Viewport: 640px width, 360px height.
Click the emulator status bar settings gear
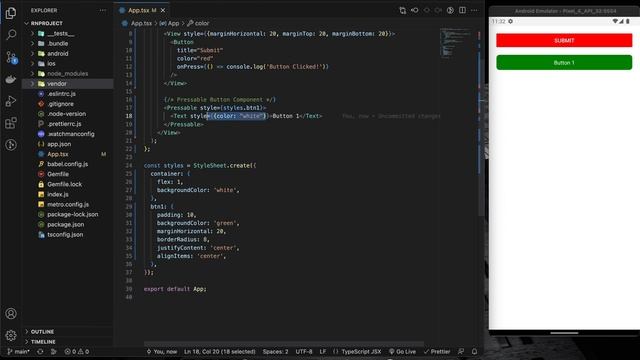pyautogui.click(x=510, y=21)
